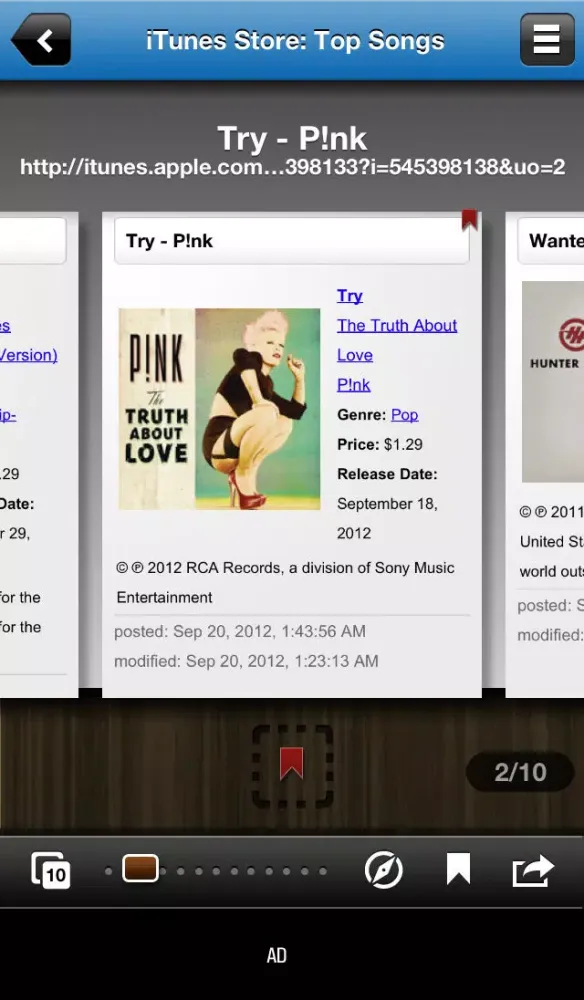Screen dimensions: 584x1000
Task: Tap the itunes.apple.com URL text
Action: click(x=292, y=167)
